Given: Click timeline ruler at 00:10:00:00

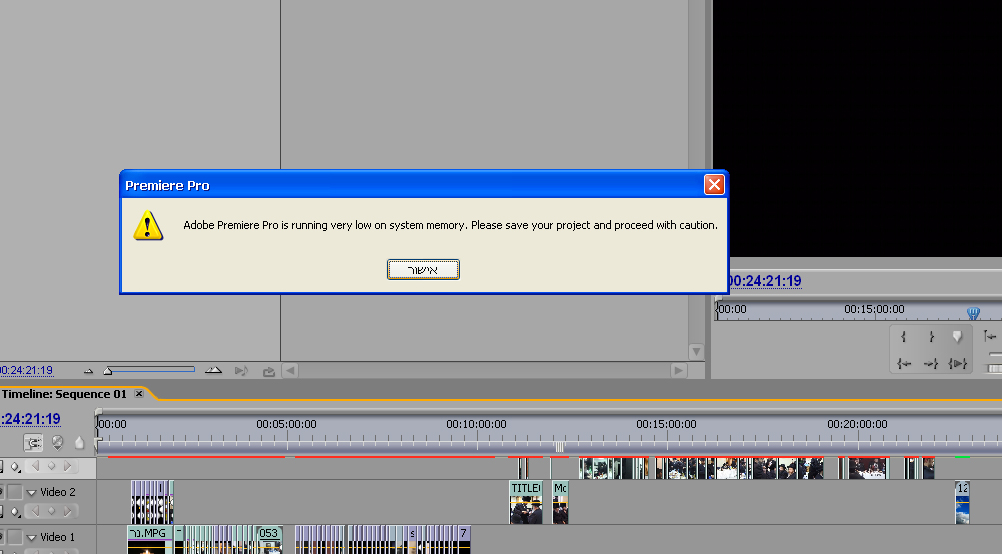Looking at the screenshot, I should point(477,424).
